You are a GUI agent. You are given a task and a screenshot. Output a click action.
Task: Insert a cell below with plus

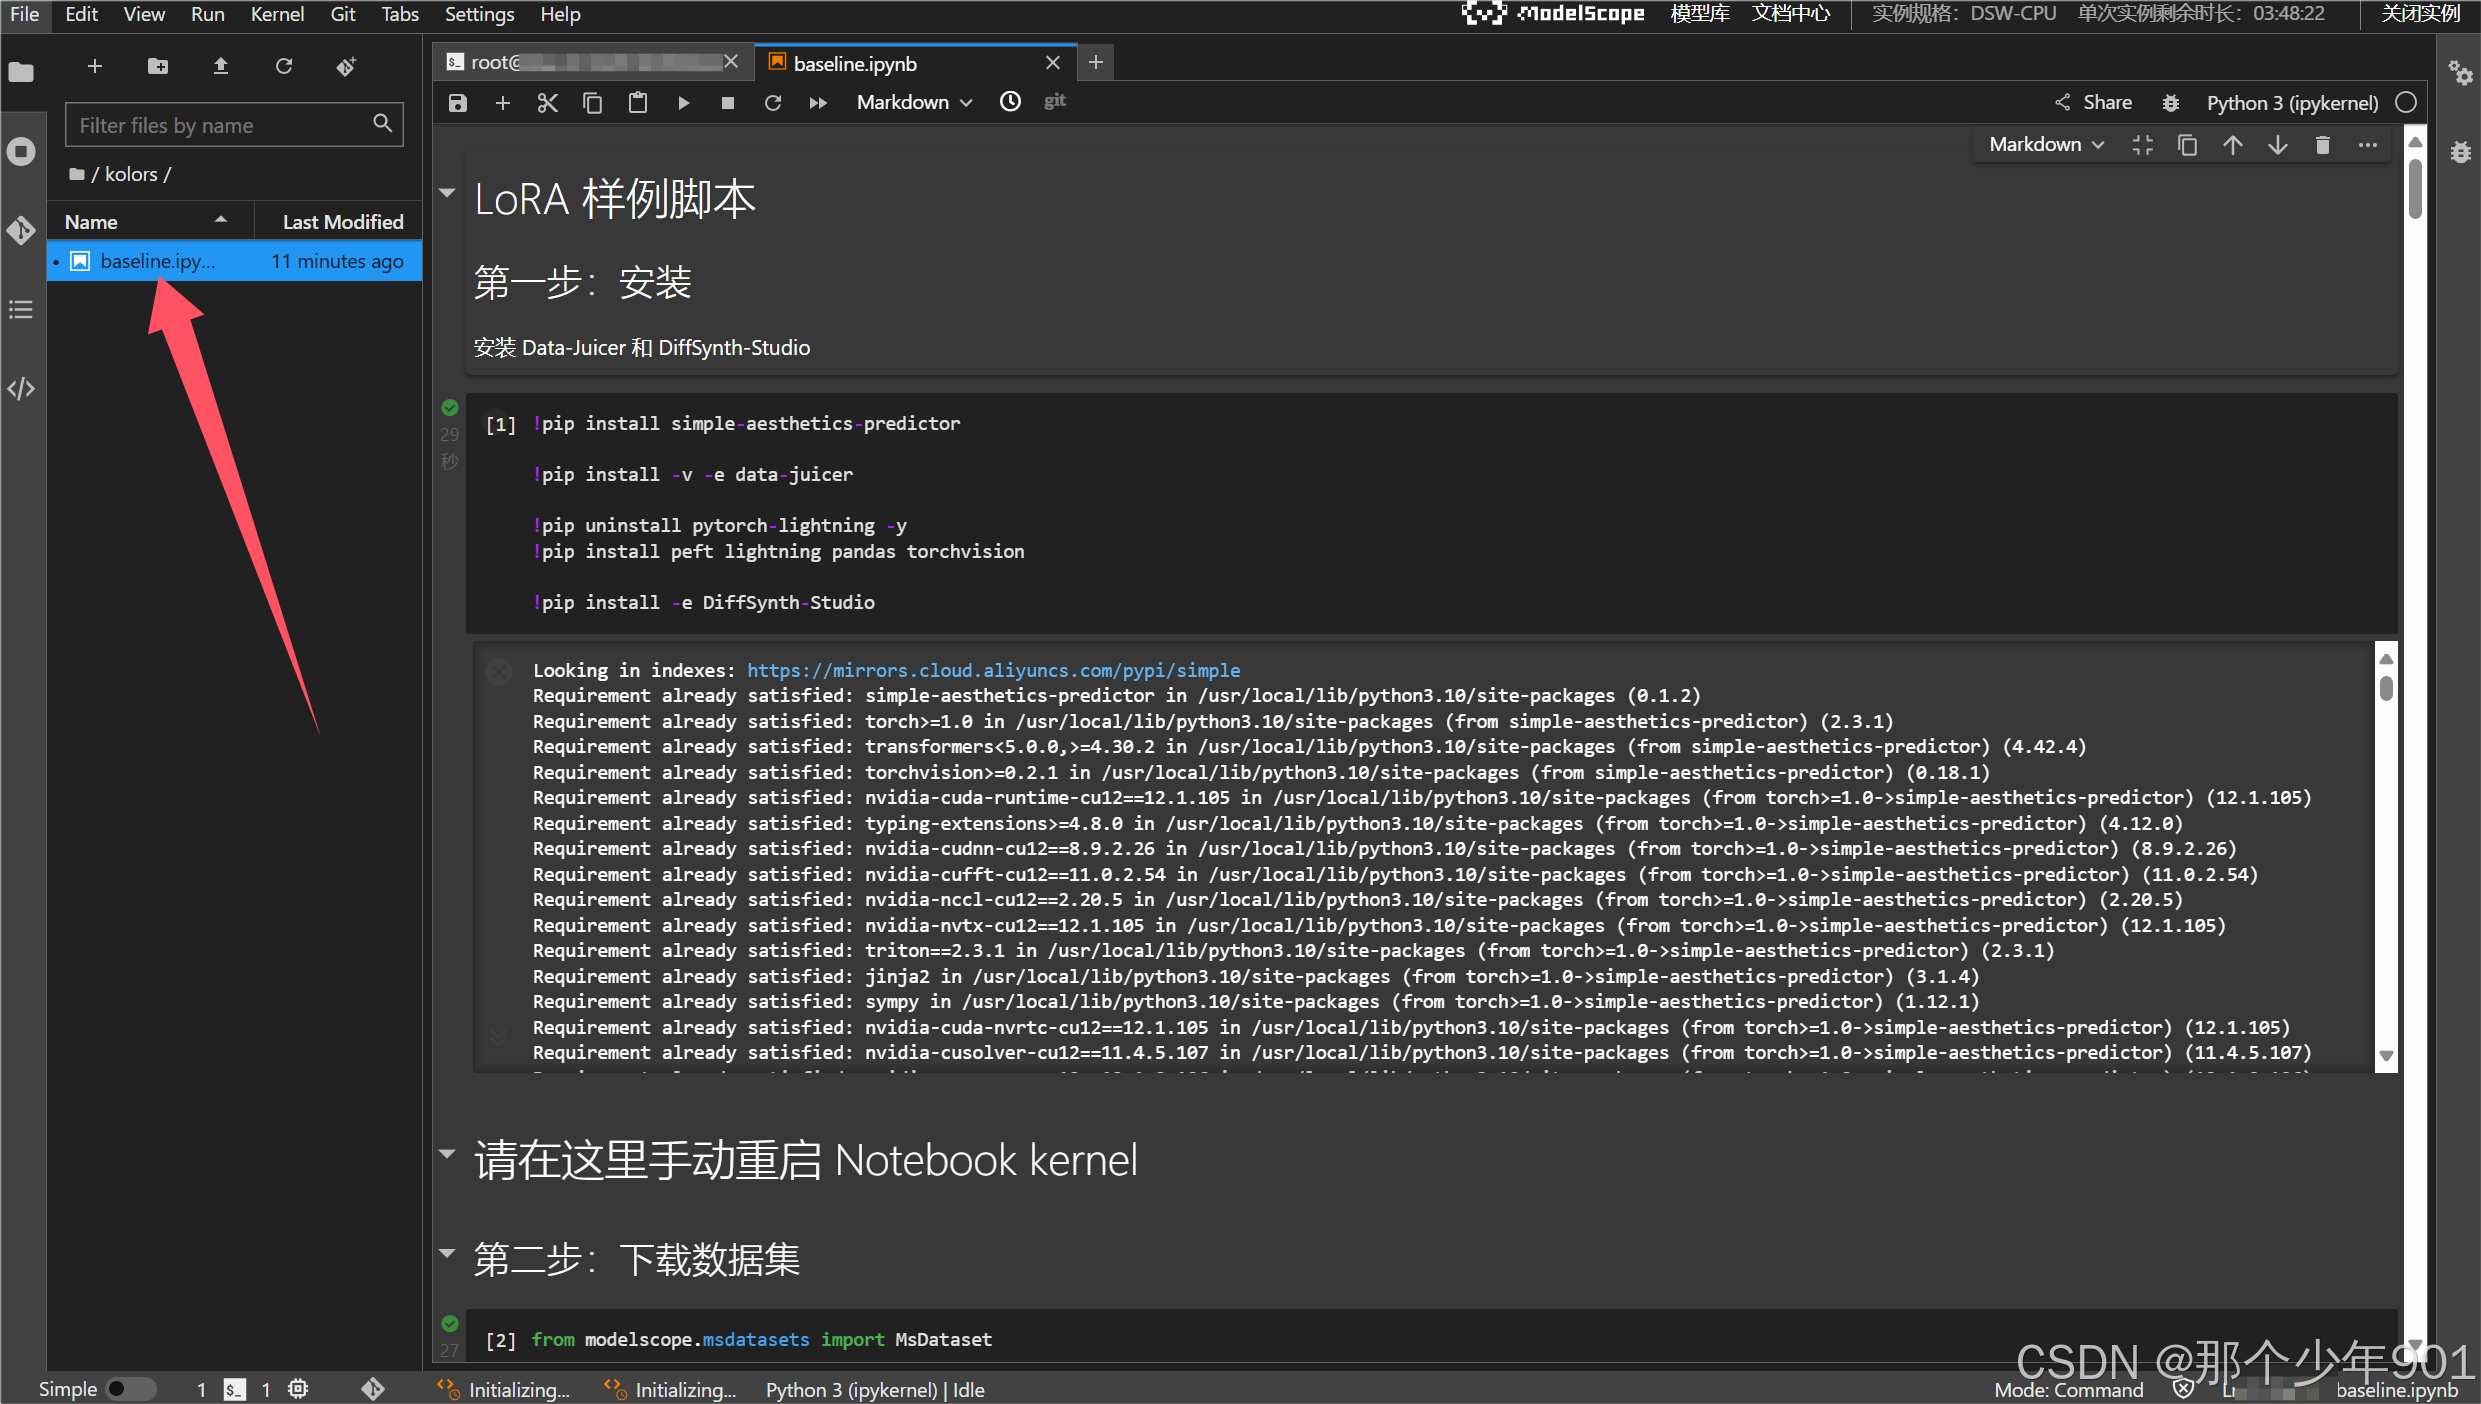pos(503,103)
